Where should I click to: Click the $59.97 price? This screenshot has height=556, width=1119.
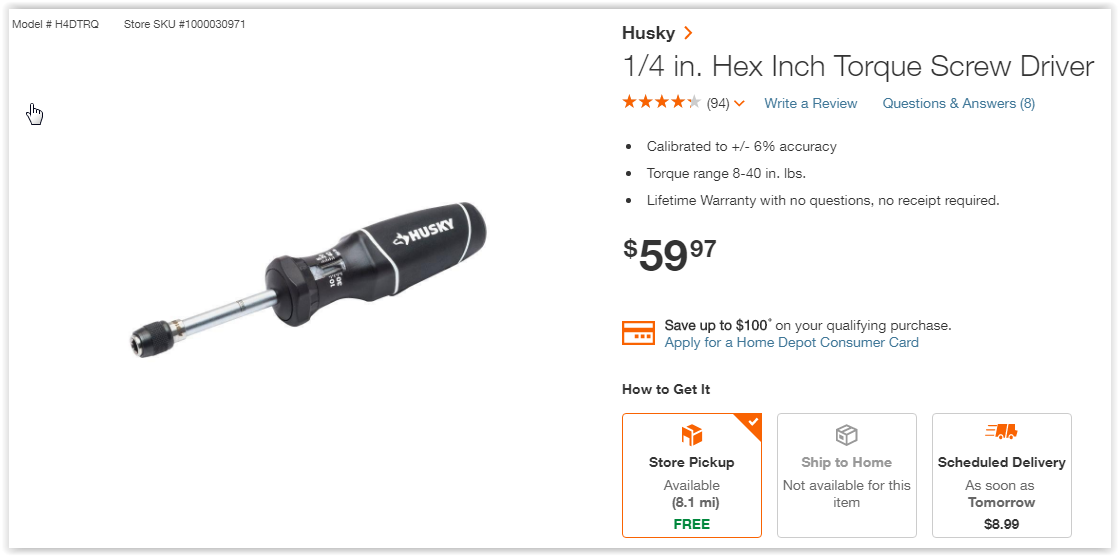point(669,255)
